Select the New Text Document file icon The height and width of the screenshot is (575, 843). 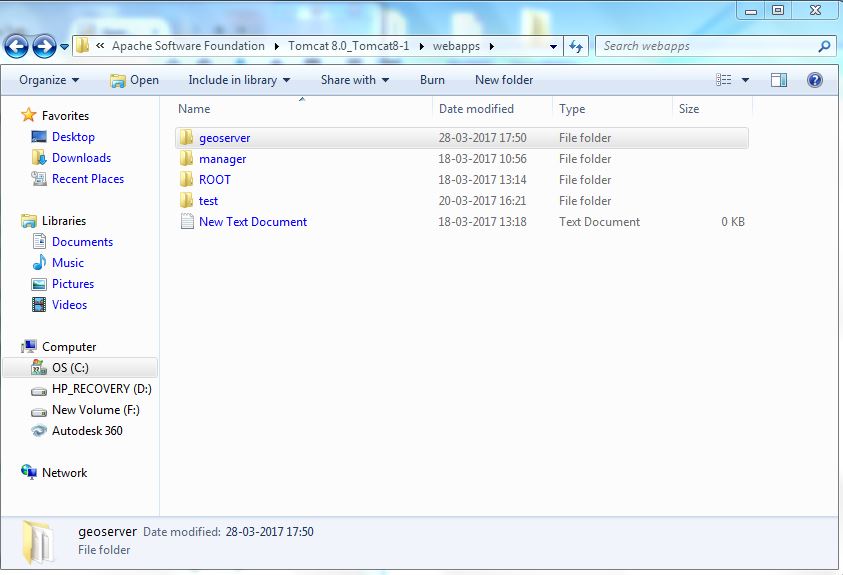(186, 222)
